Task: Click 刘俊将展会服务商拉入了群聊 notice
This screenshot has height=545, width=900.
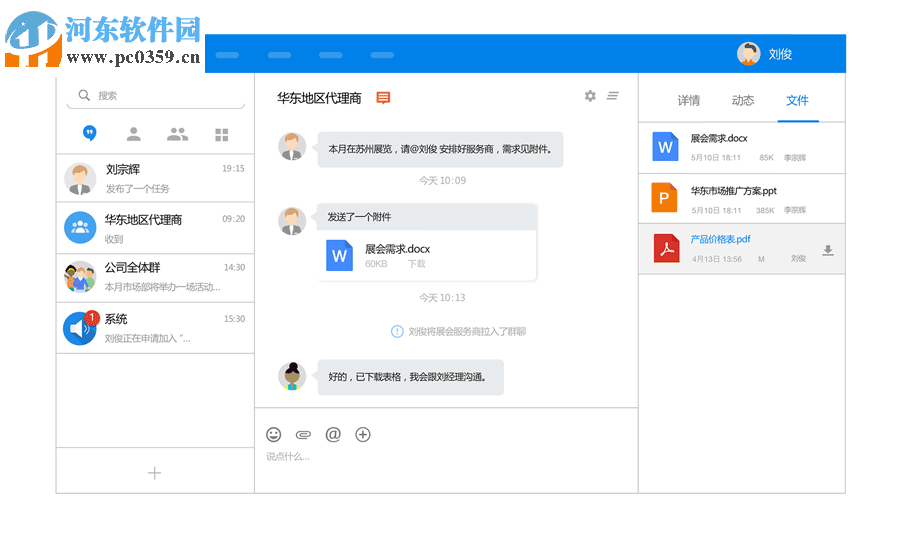Action: (x=458, y=332)
